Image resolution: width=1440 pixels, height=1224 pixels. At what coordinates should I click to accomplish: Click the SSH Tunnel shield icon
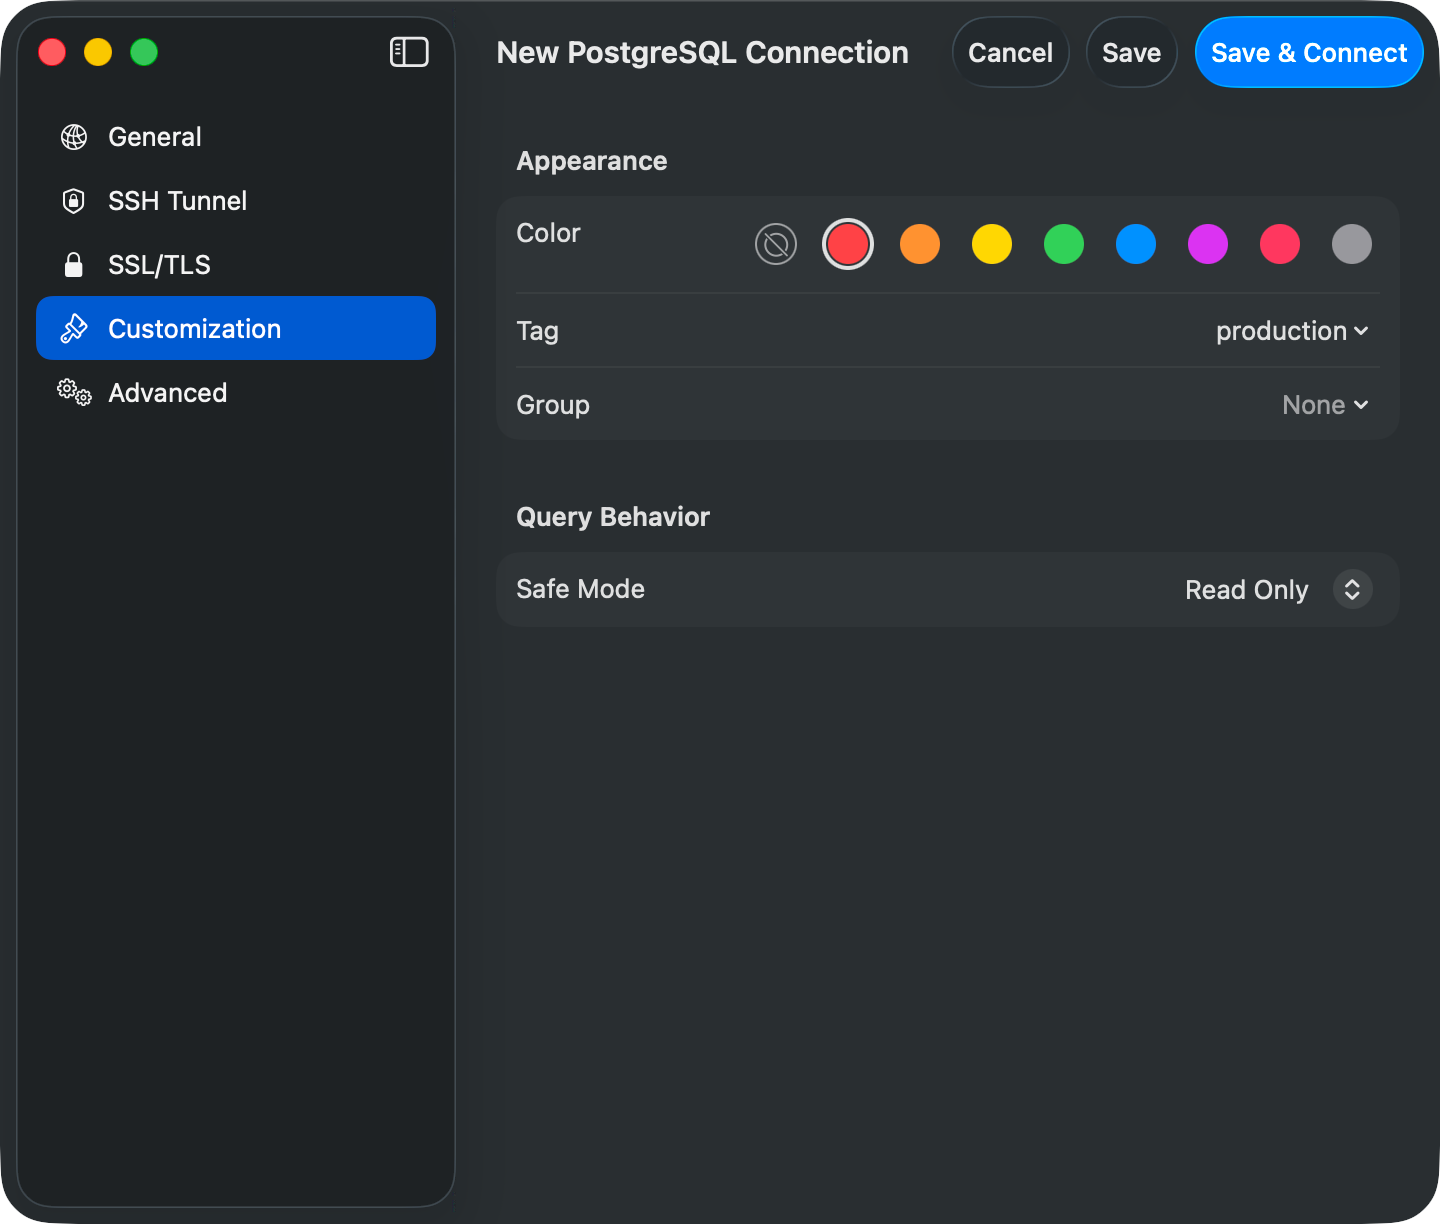(74, 201)
